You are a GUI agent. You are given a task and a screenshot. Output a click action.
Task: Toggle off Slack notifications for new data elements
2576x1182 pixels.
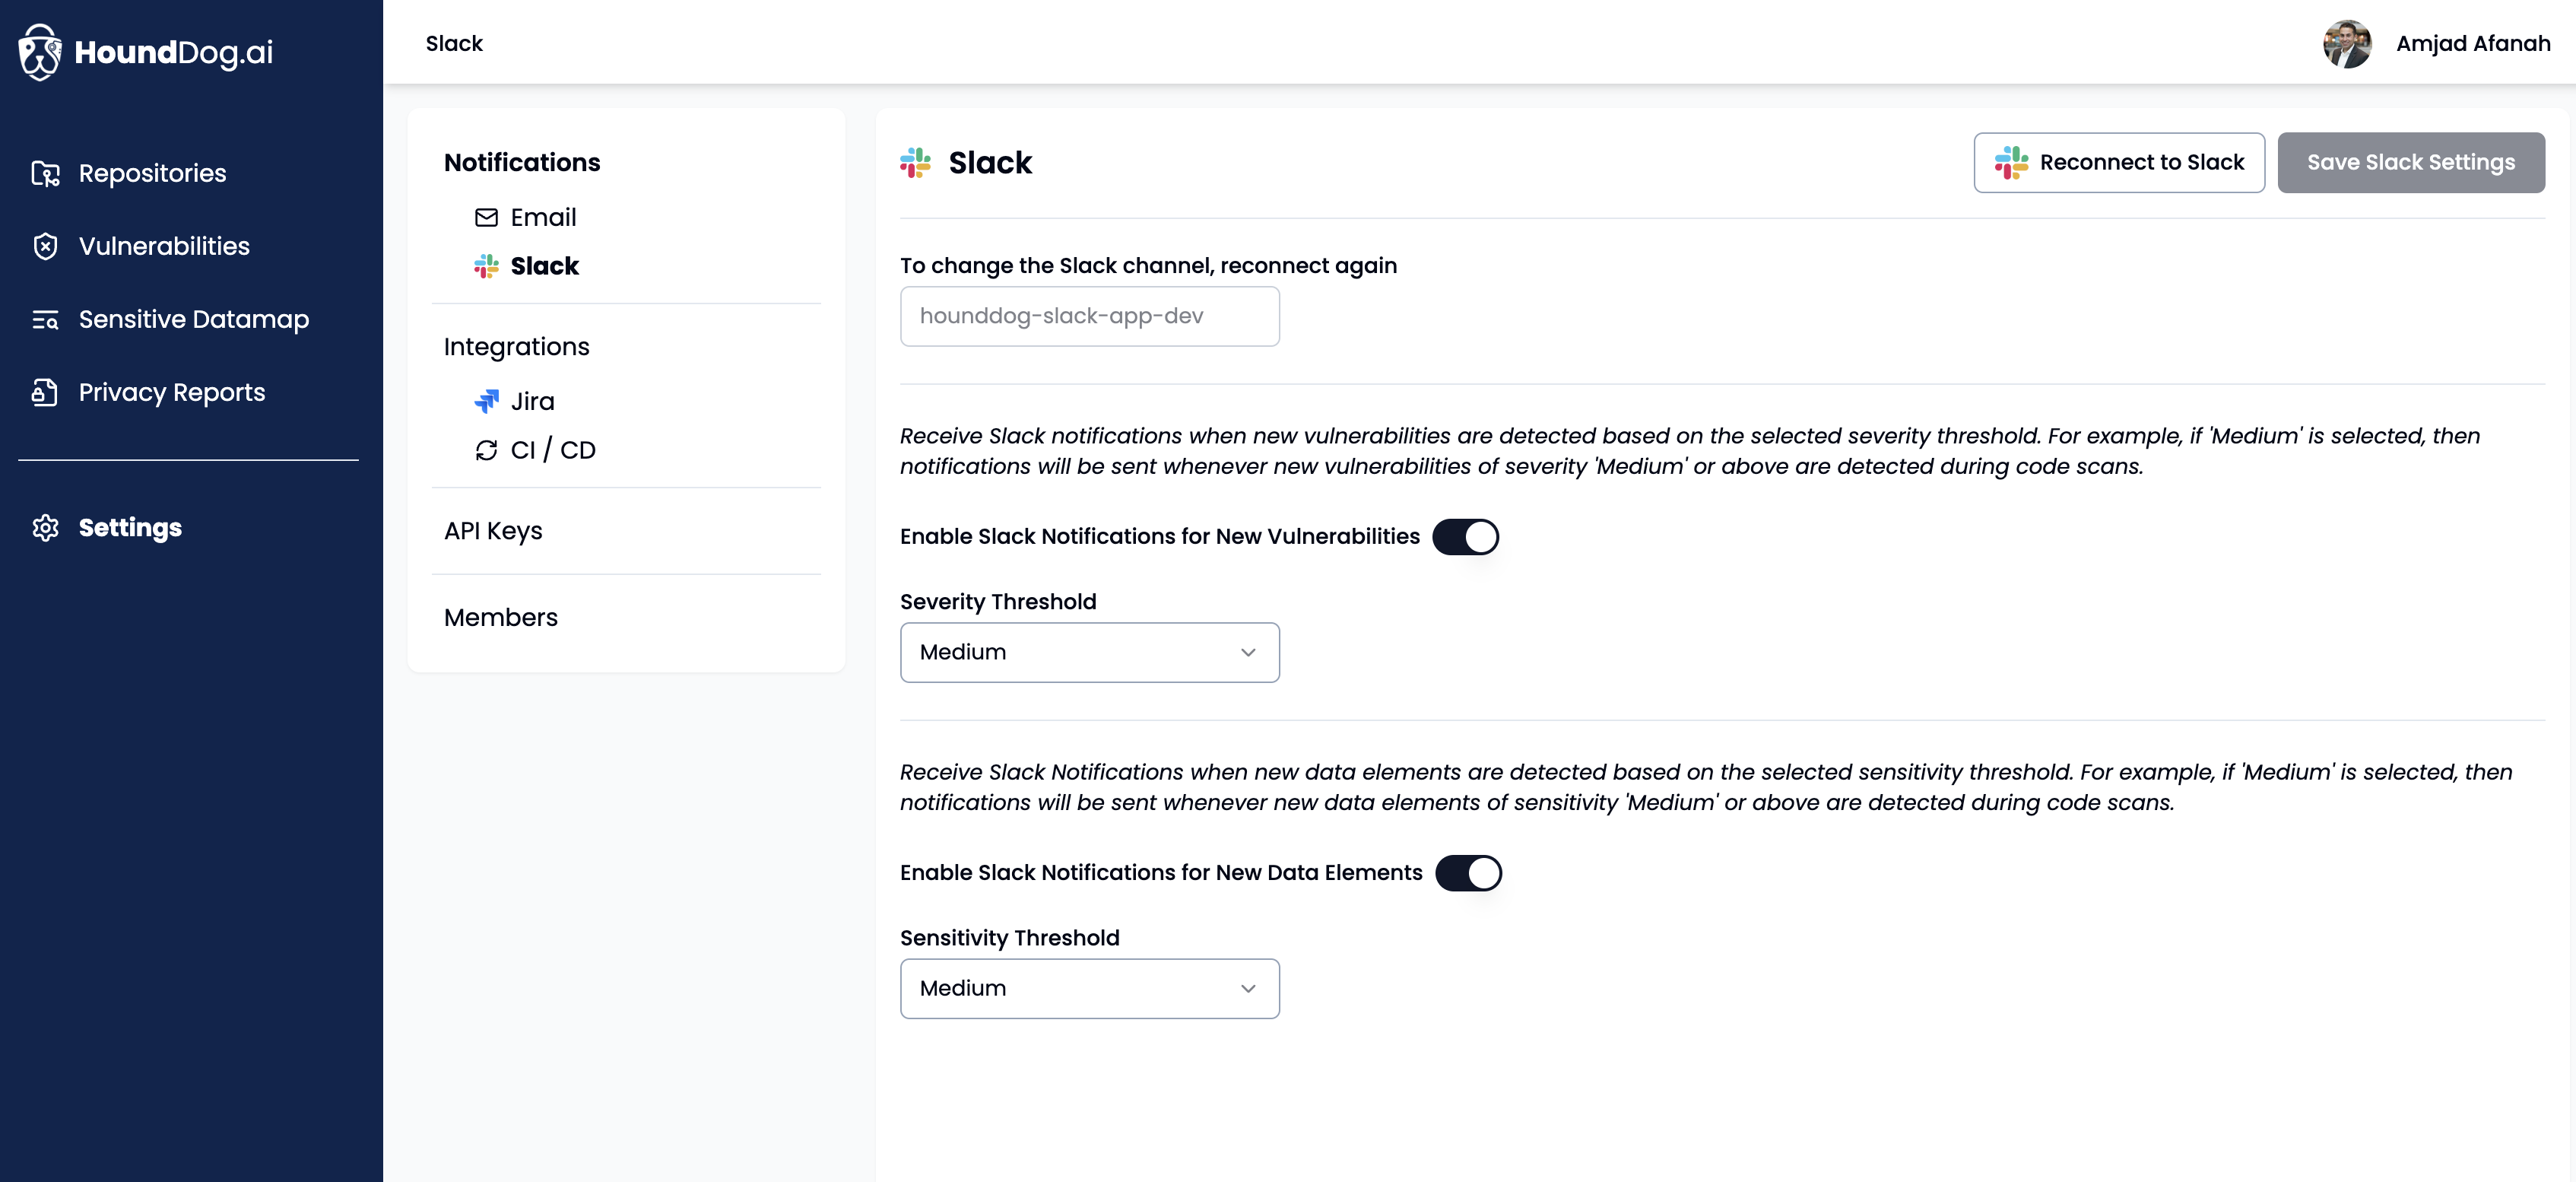[x=1468, y=873]
